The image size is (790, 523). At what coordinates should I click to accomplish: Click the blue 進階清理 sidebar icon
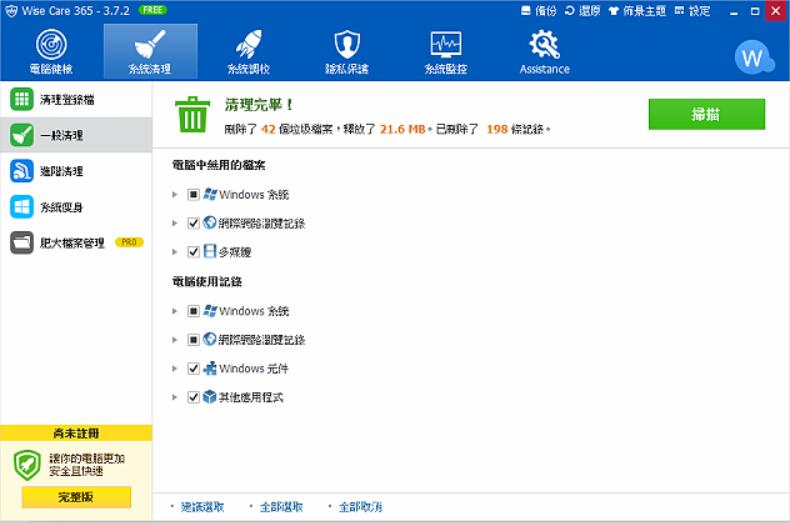point(22,171)
